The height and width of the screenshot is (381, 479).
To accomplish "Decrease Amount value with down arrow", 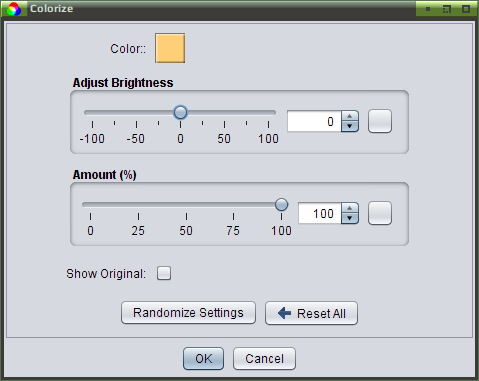I will click(350, 218).
